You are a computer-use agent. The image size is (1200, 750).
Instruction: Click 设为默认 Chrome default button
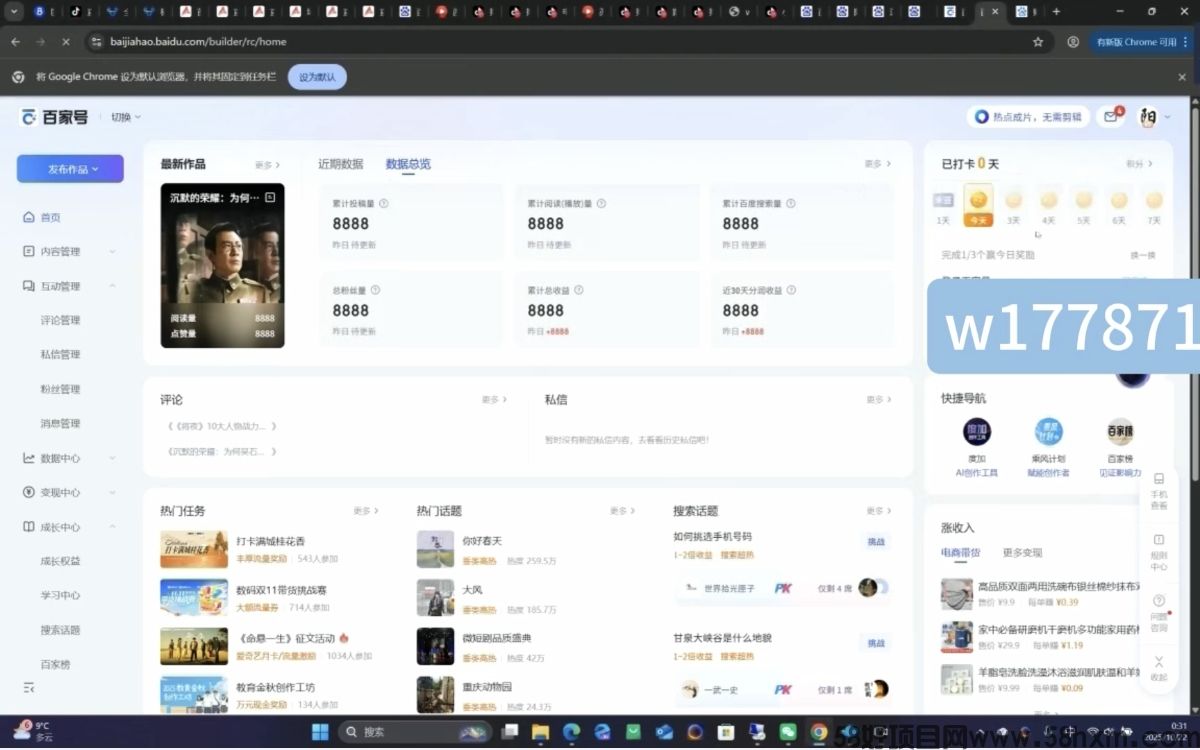[317, 77]
